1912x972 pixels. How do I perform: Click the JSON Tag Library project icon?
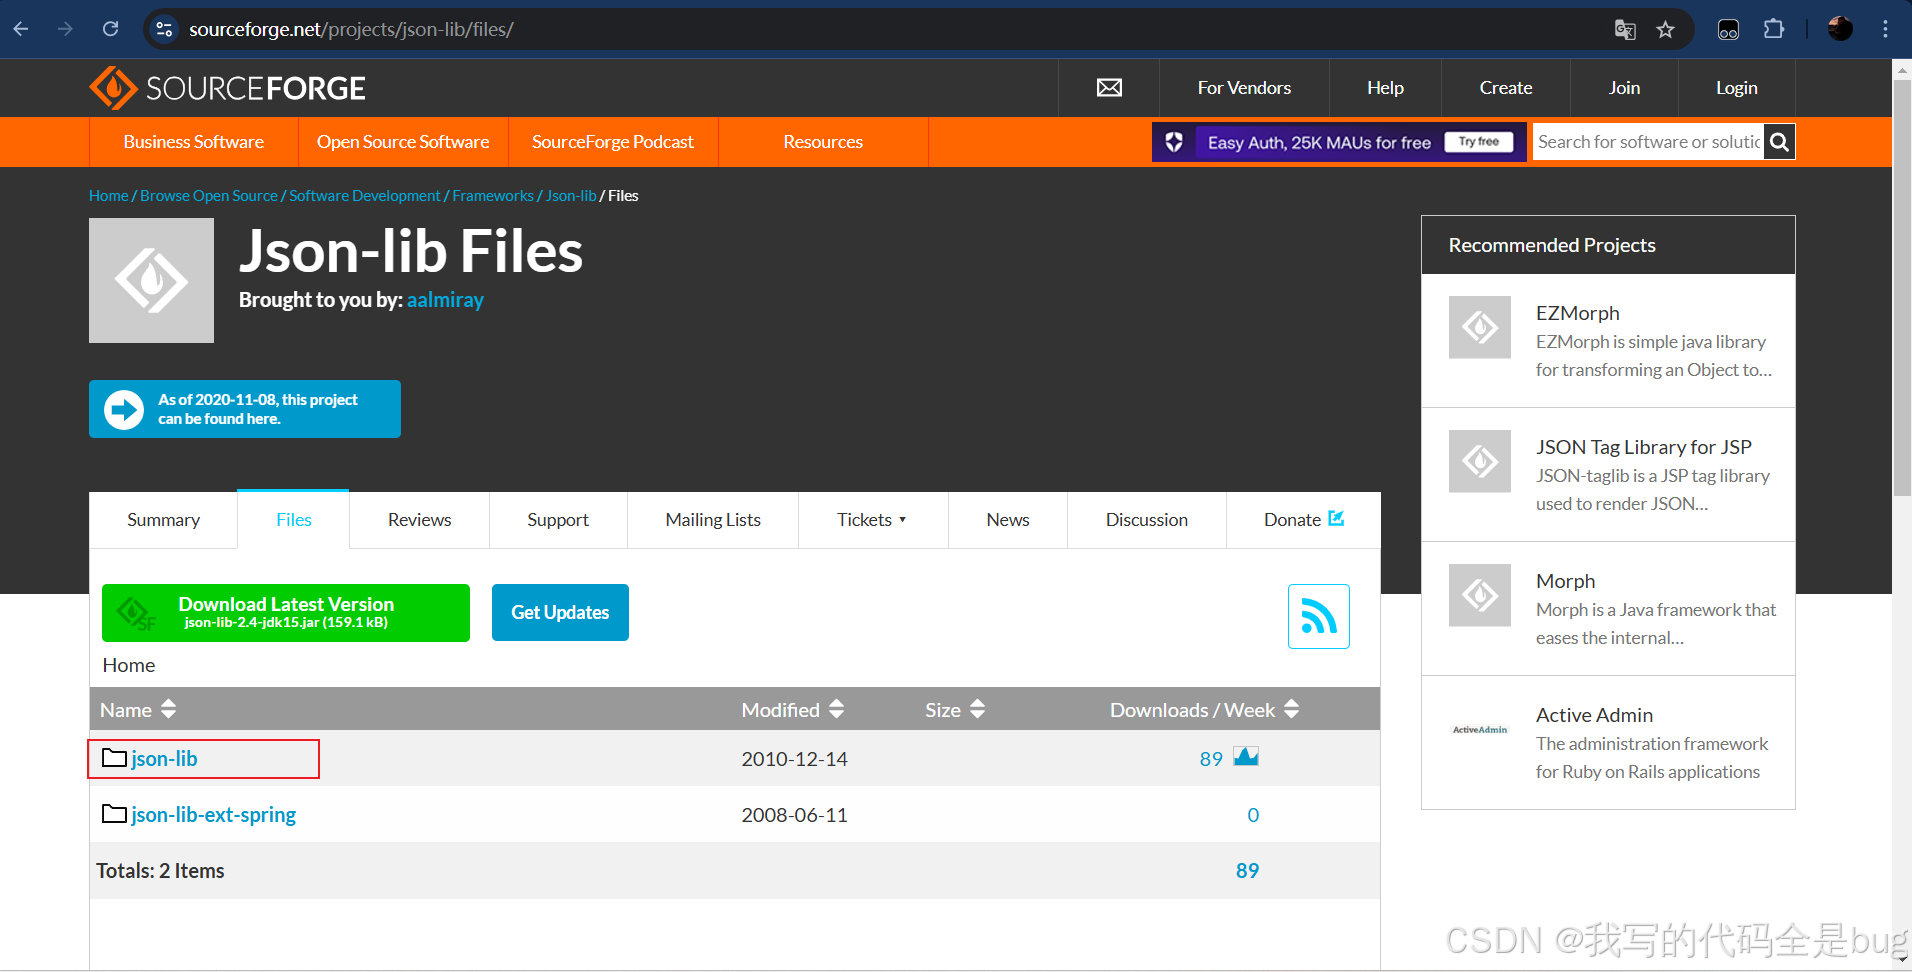[x=1480, y=461]
